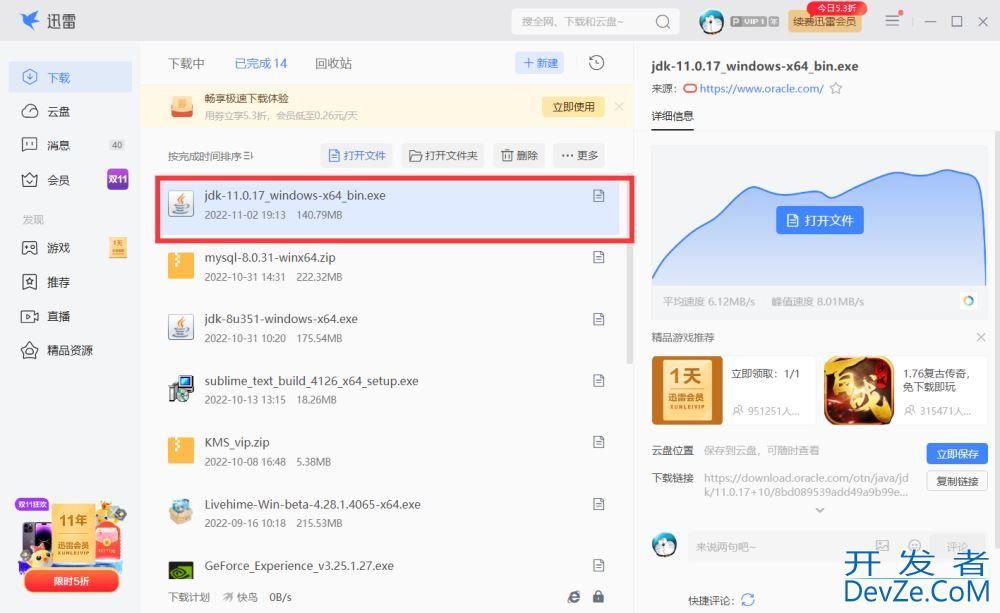
Task: Select sublime_text_build_4126_x64_setup.exe row
Action: tap(390, 390)
